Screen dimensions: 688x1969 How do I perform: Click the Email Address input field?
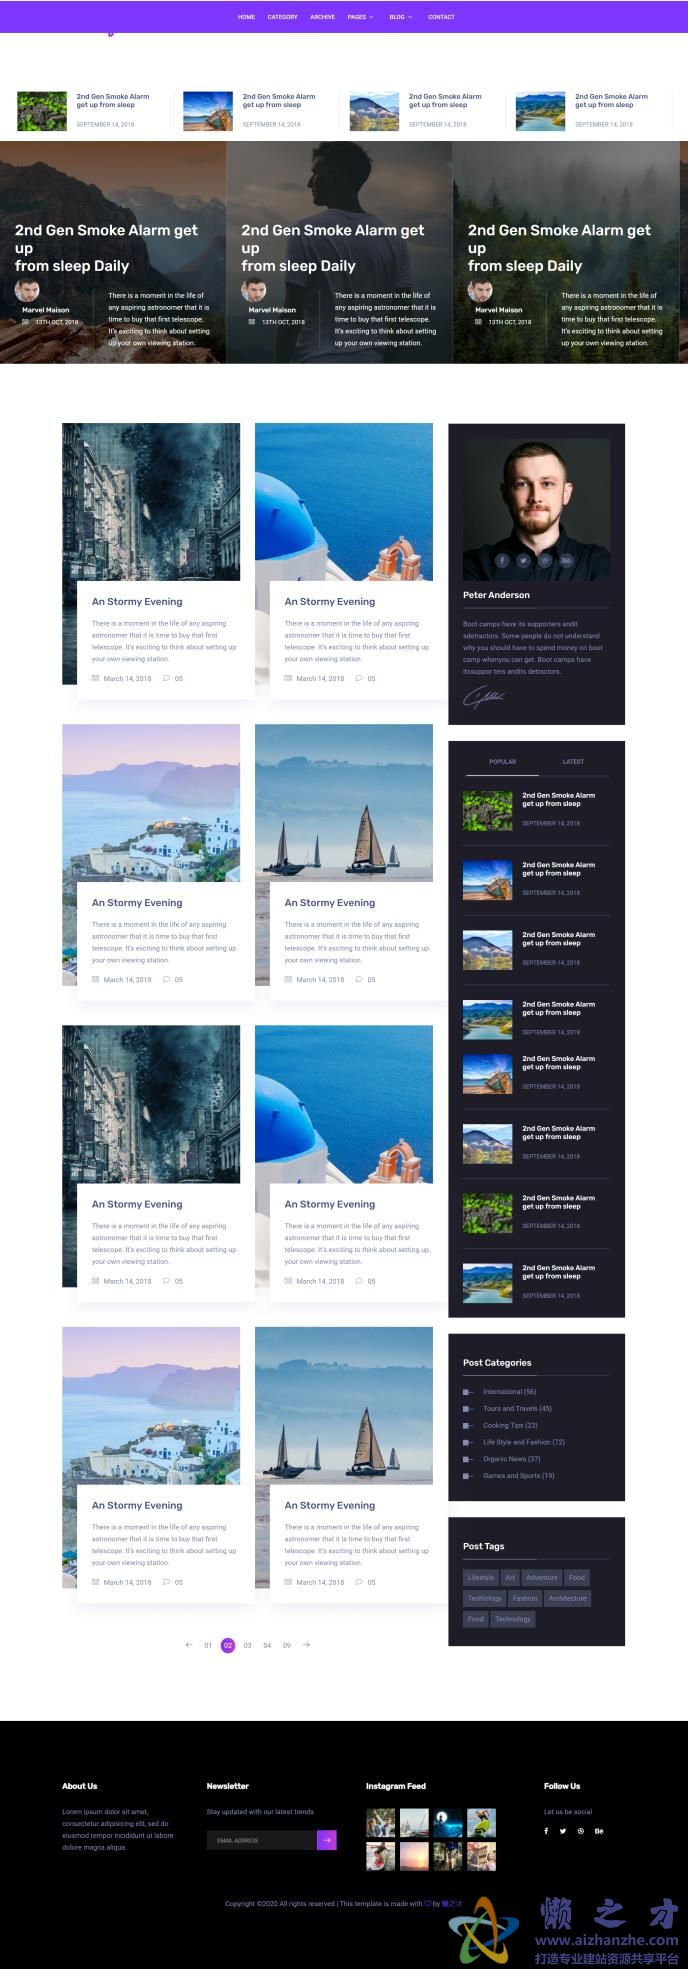point(261,1840)
